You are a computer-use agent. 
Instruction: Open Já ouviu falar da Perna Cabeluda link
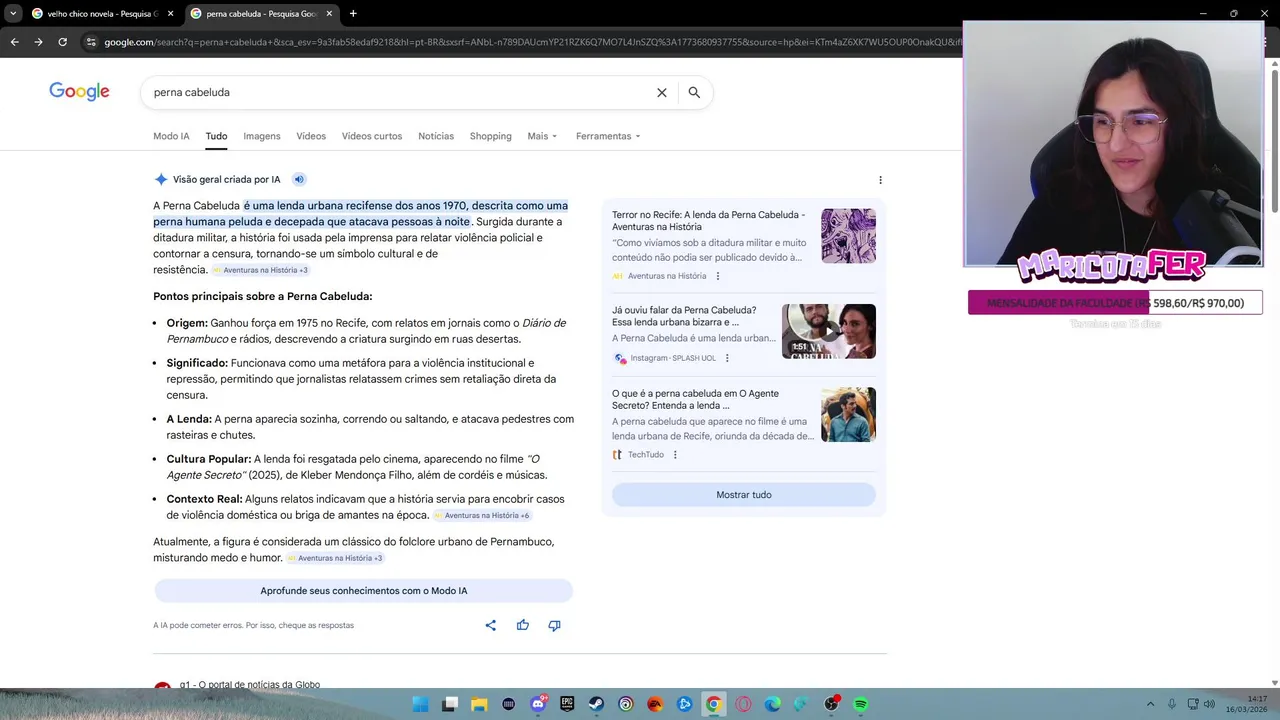coord(684,316)
